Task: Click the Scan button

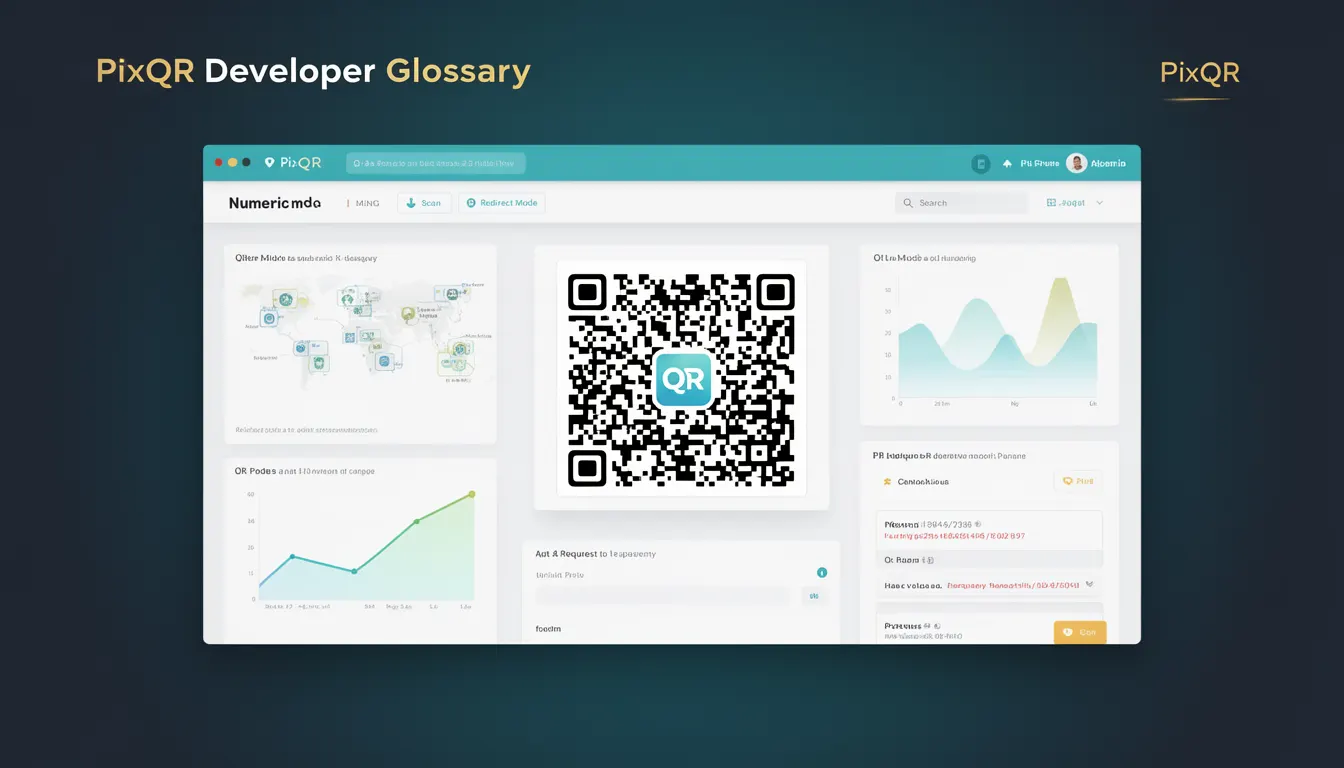Action: pos(424,203)
